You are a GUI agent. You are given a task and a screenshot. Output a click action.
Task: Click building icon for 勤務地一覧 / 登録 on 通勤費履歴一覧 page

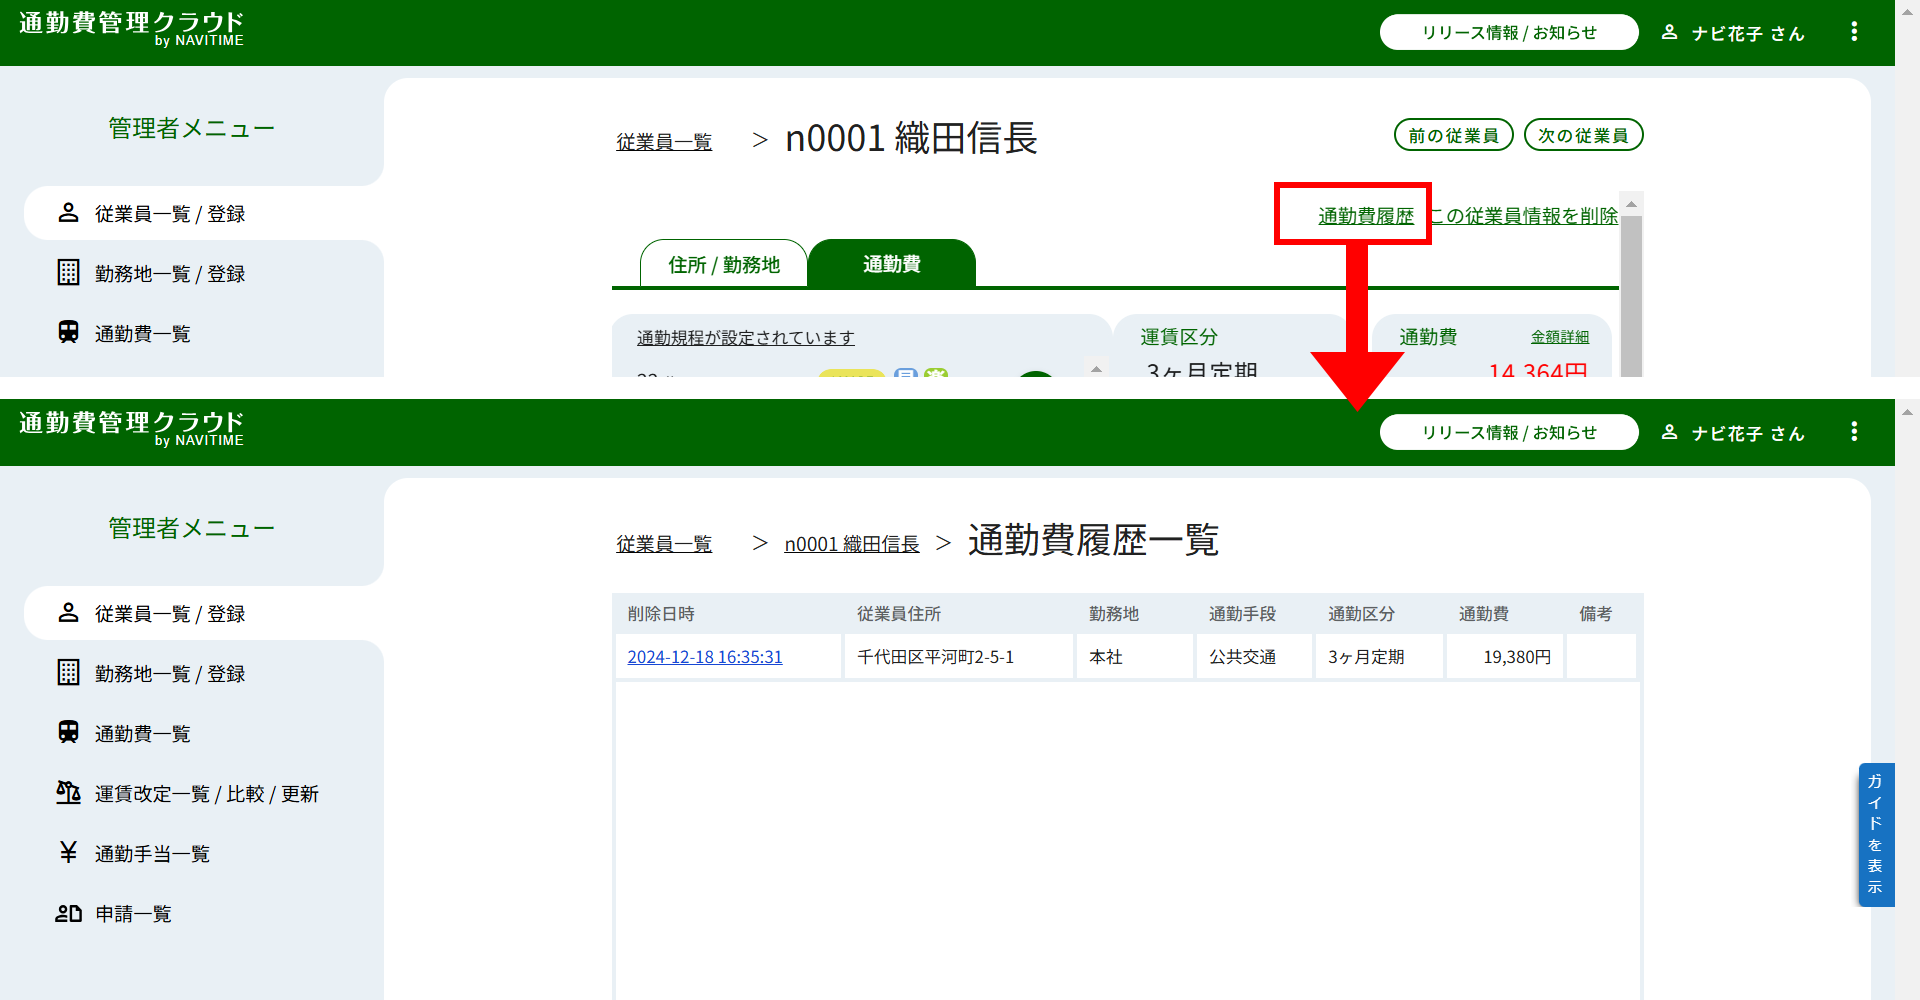[x=68, y=673]
